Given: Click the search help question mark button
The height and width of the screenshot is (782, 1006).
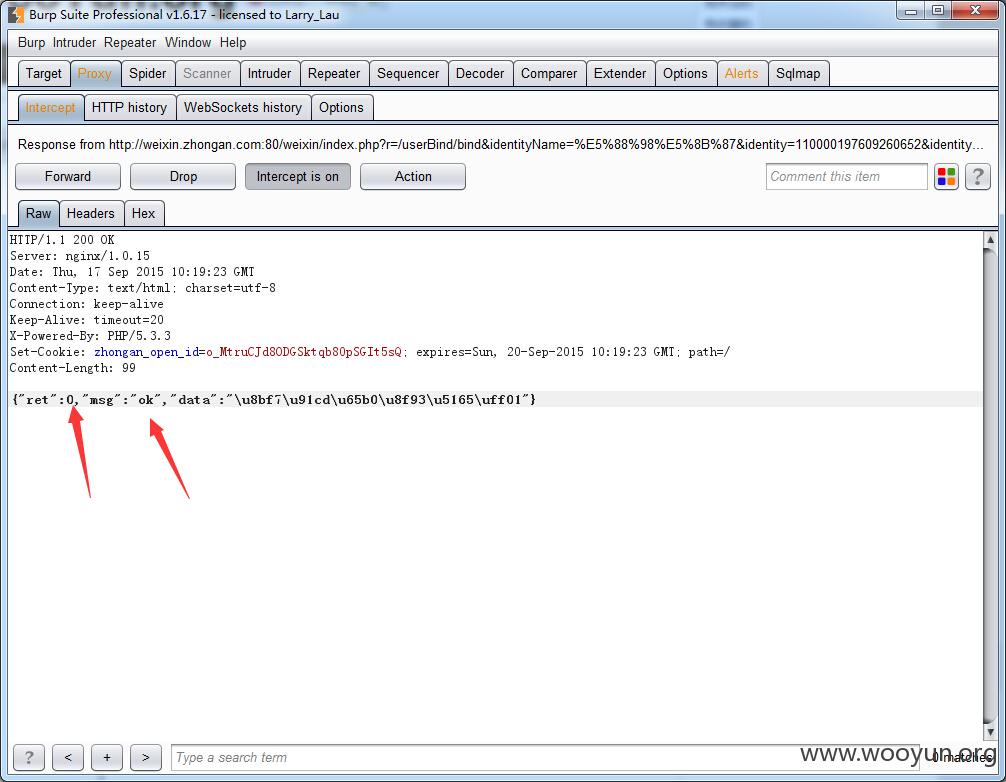Looking at the screenshot, I should 29,758.
